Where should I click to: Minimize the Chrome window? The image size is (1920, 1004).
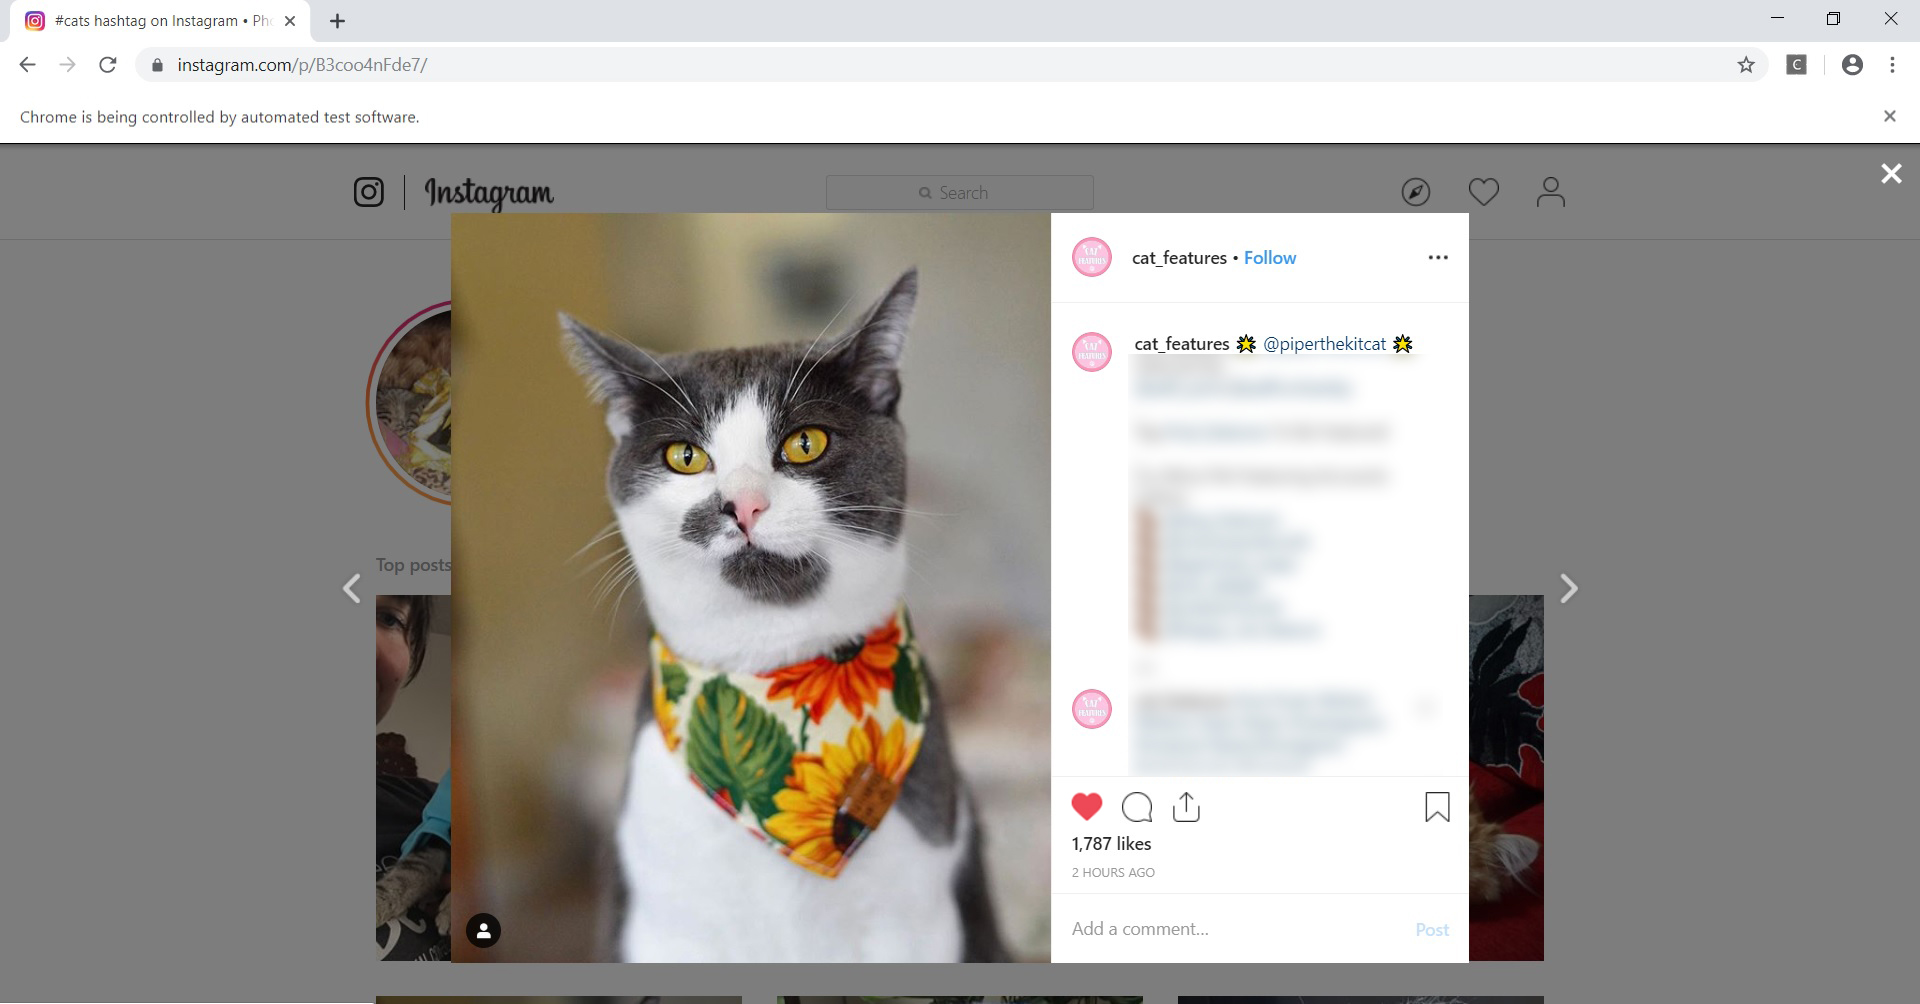[1777, 18]
